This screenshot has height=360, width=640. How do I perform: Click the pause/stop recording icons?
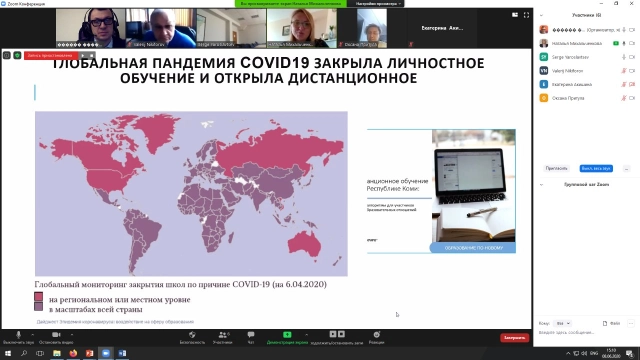(x=337, y=334)
